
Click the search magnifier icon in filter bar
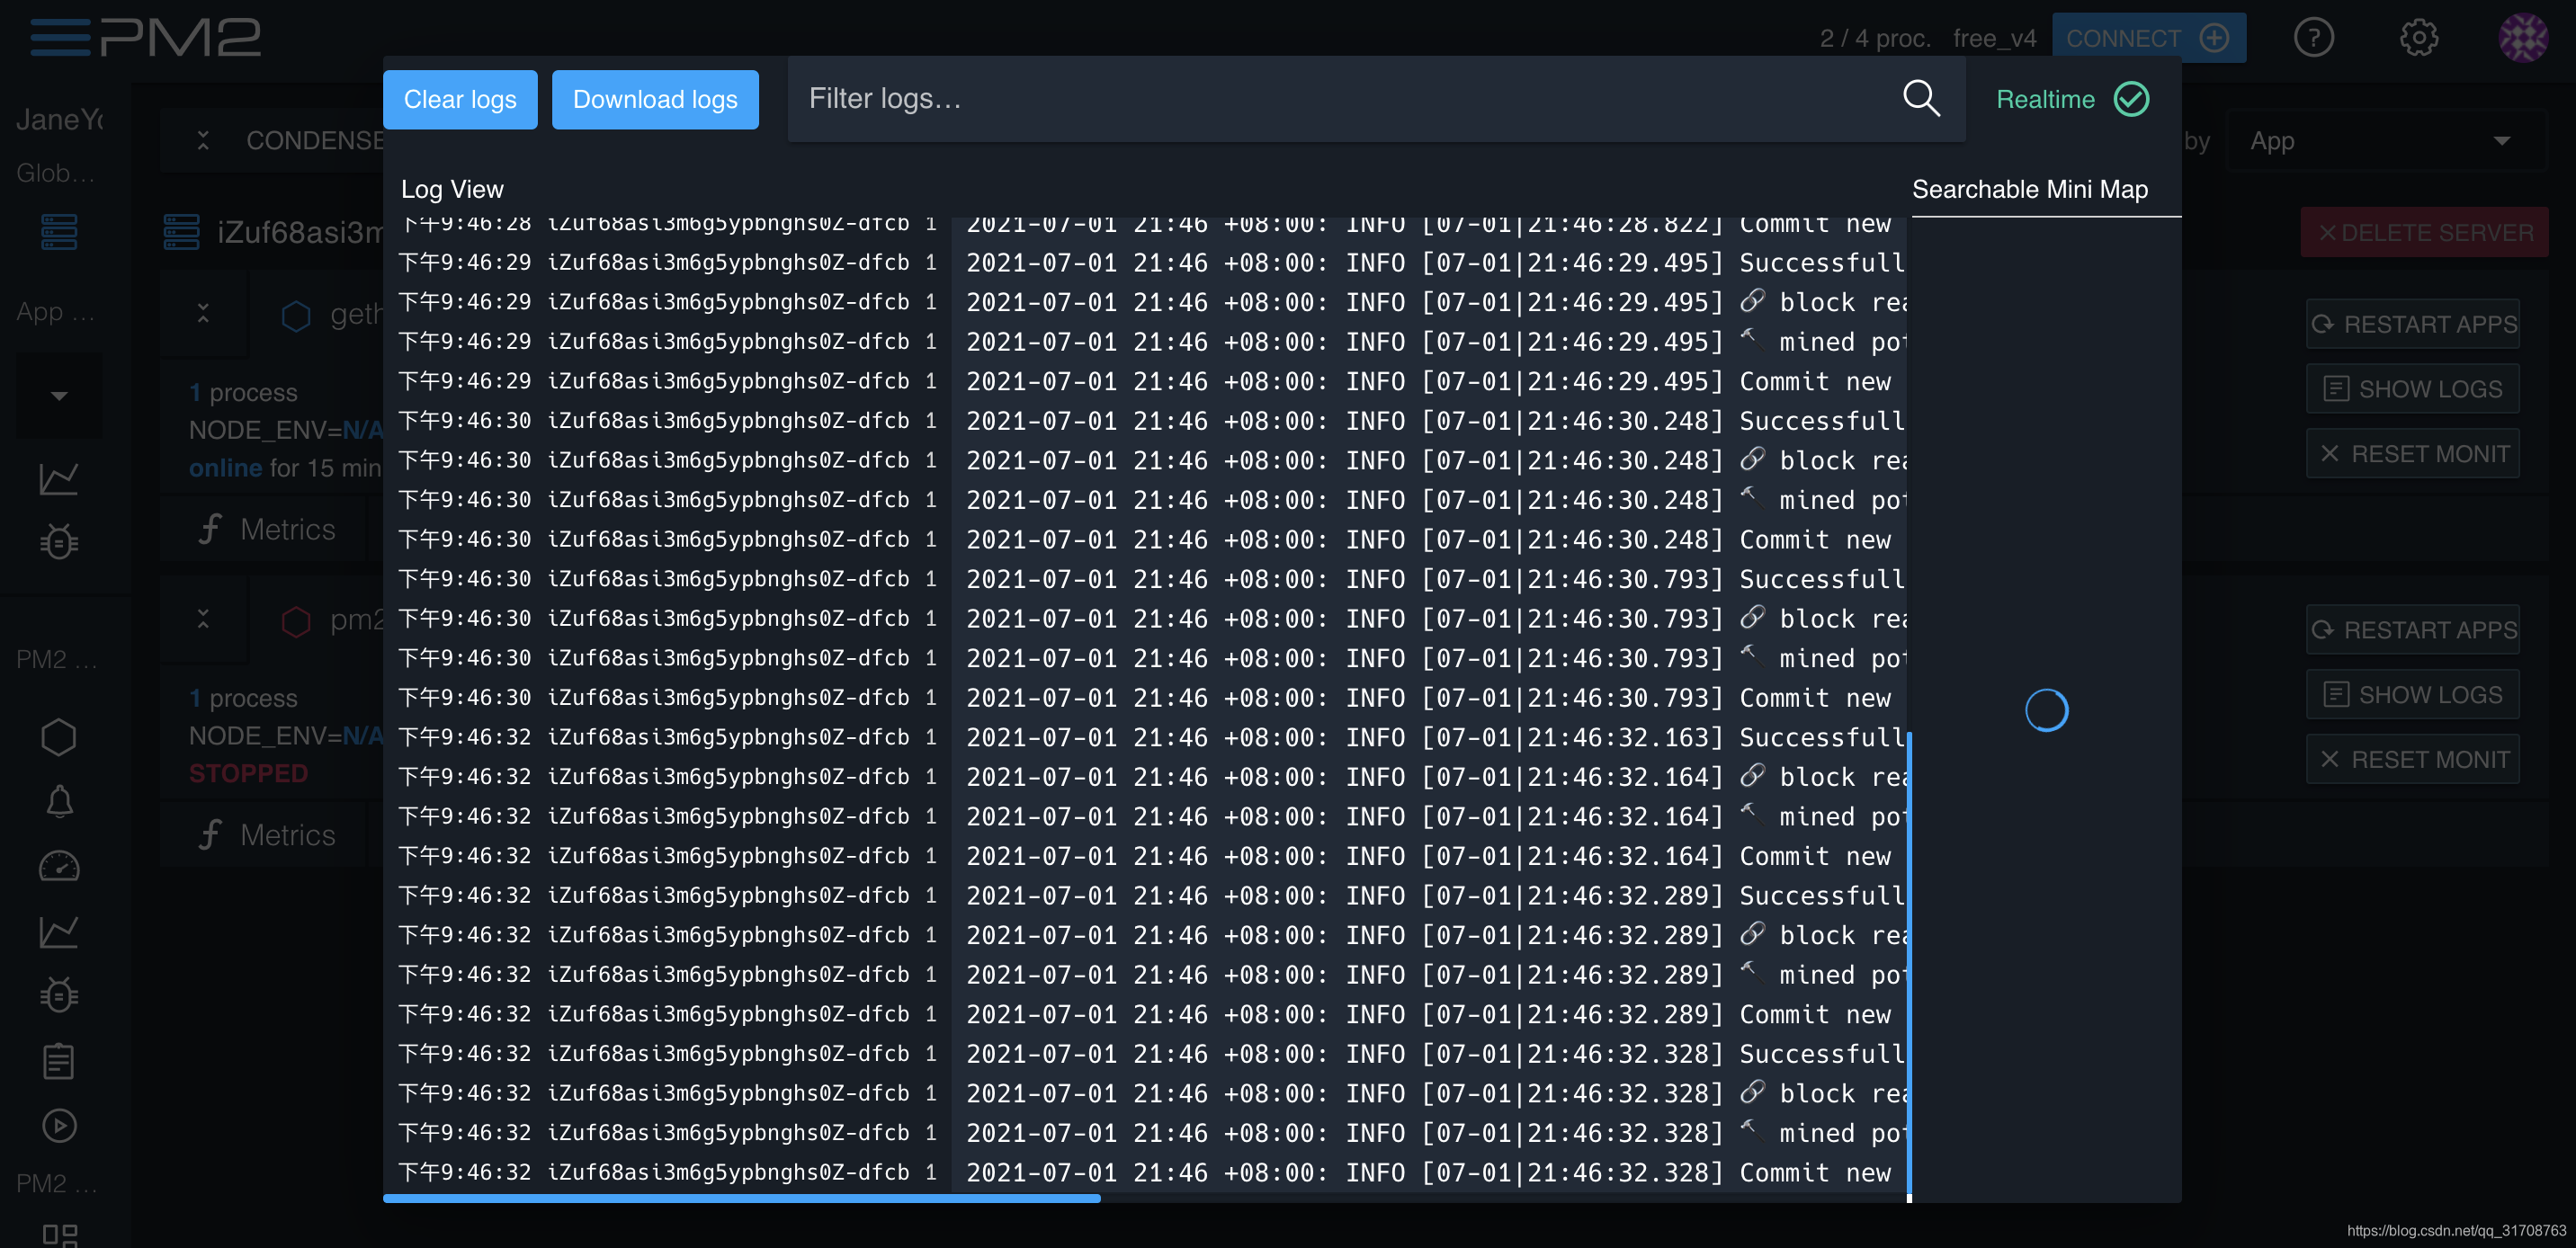(1920, 98)
